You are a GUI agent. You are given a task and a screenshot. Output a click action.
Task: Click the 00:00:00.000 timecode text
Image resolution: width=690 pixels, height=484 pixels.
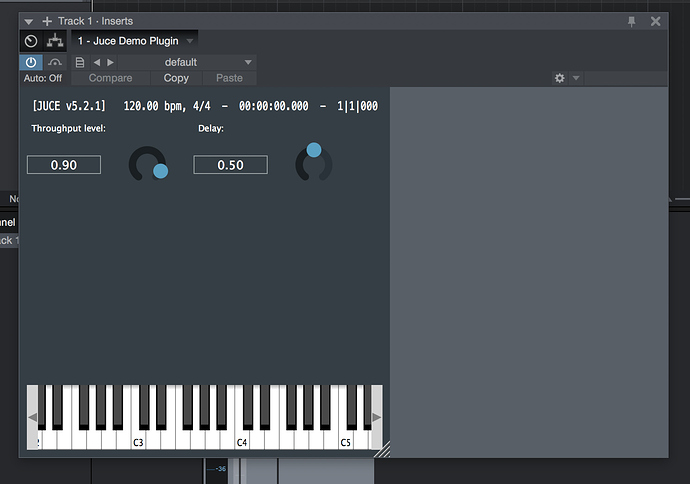(x=274, y=106)
